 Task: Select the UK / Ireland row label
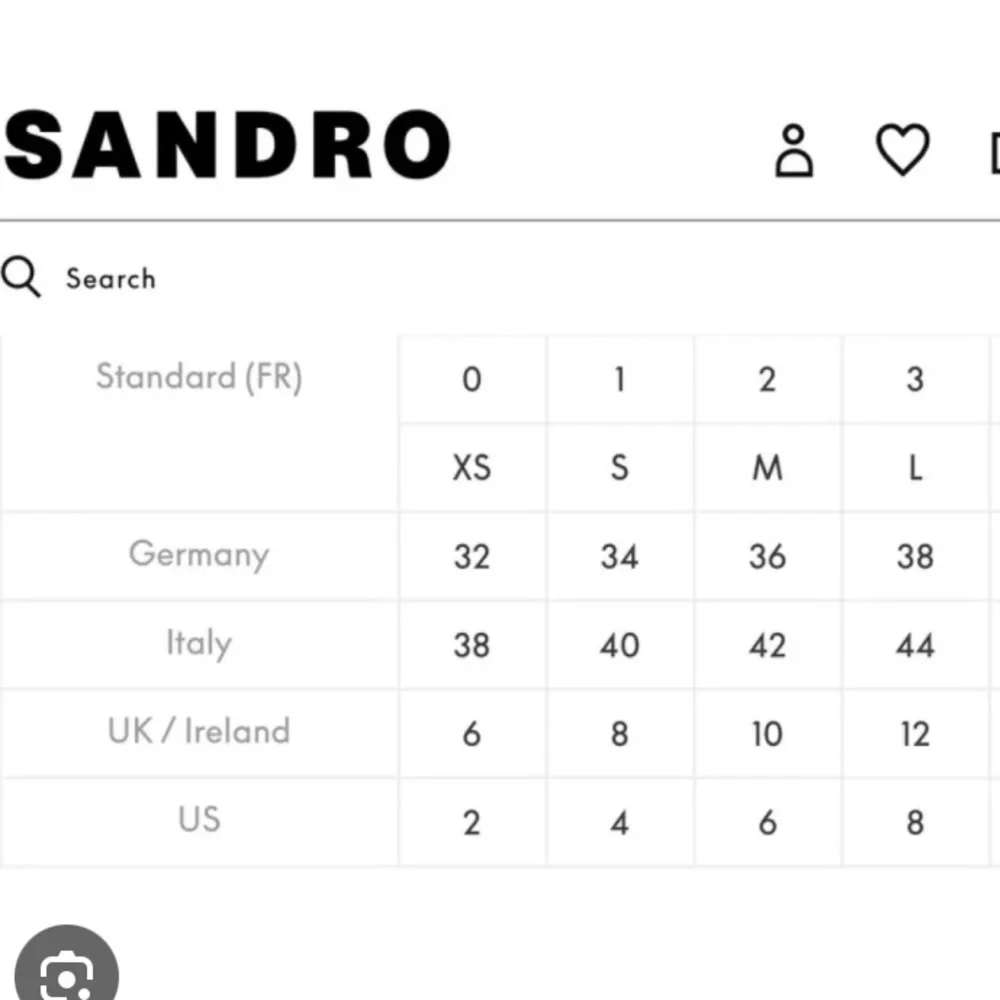tap(199, 731)
